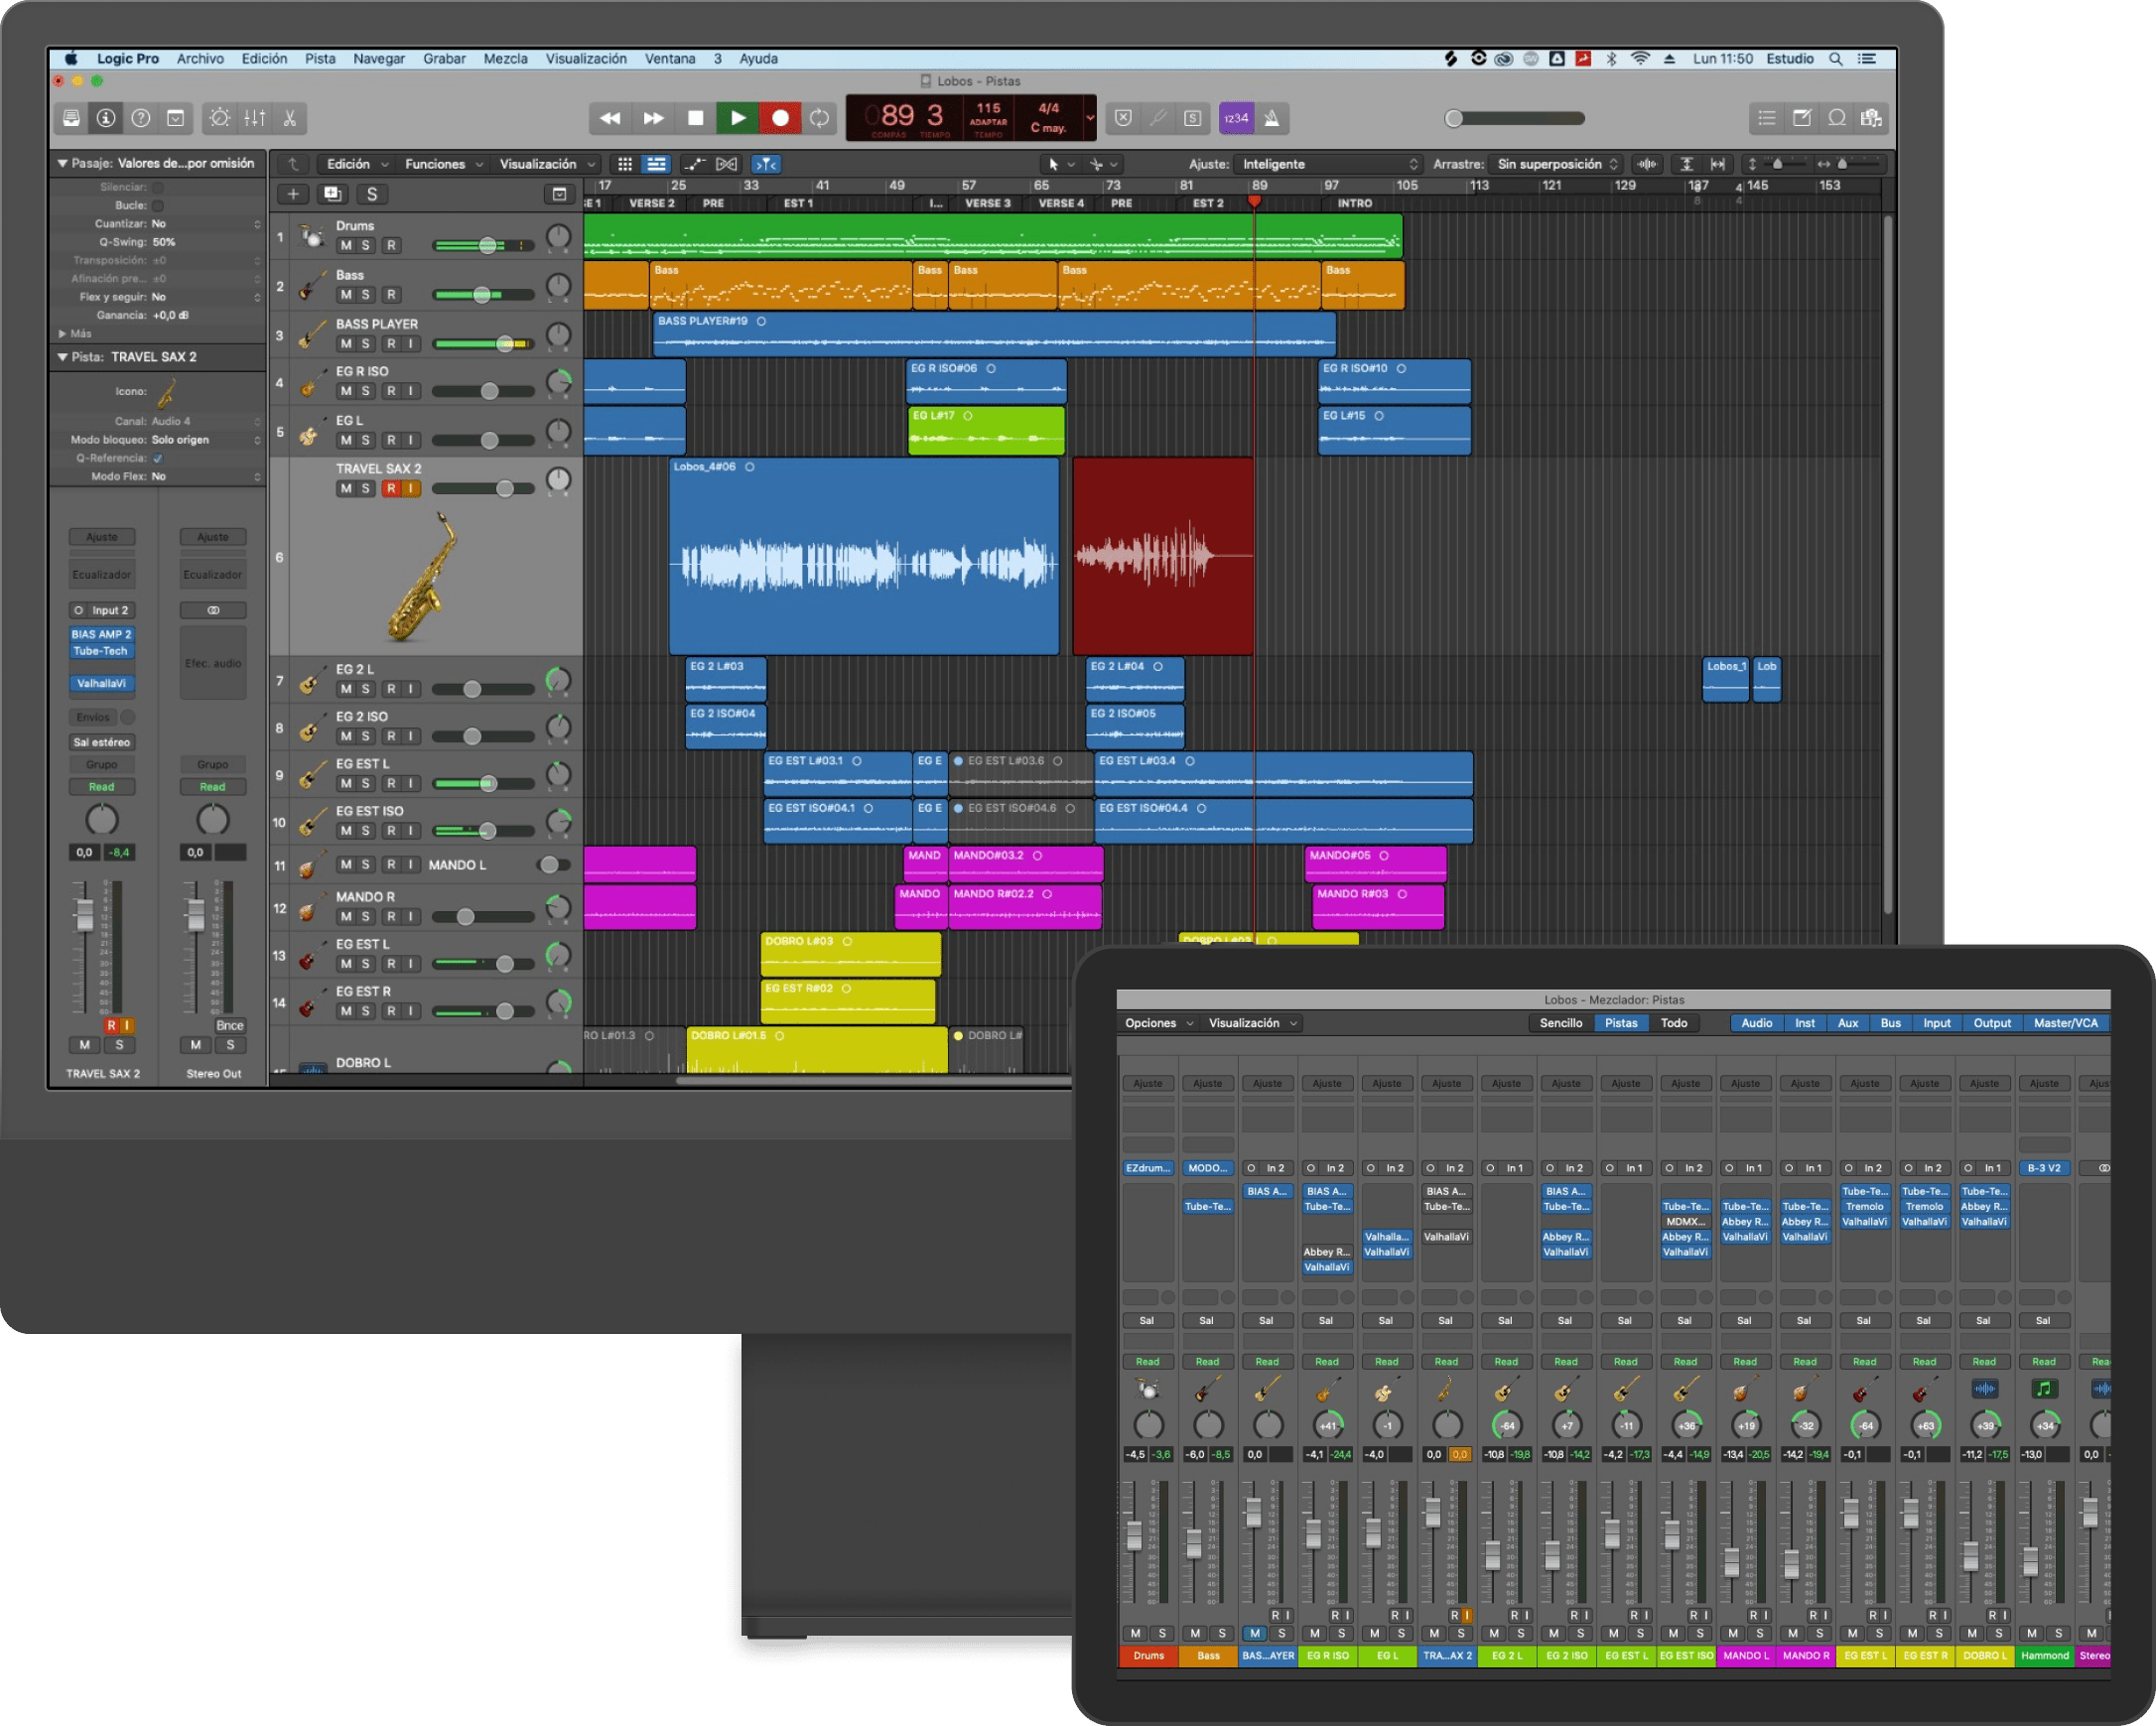
Task: Click the vertical auto zoom icon
Action: pos(1686,164)
